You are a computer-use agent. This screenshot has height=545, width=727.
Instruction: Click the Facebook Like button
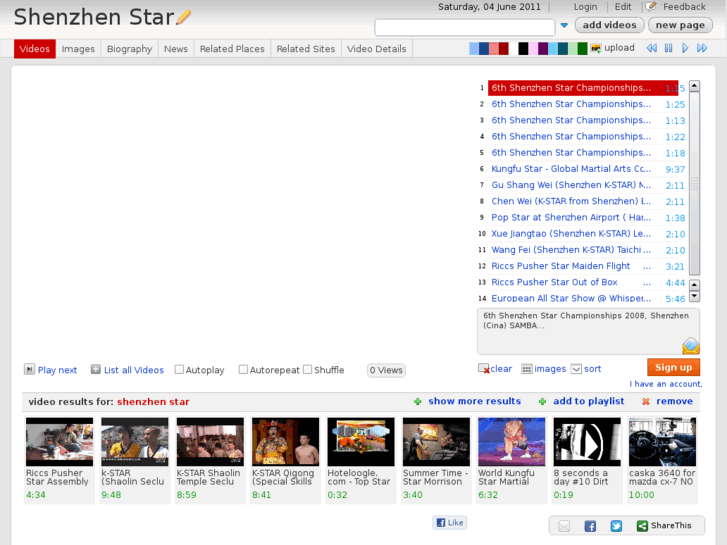click(x=450, y=523)
